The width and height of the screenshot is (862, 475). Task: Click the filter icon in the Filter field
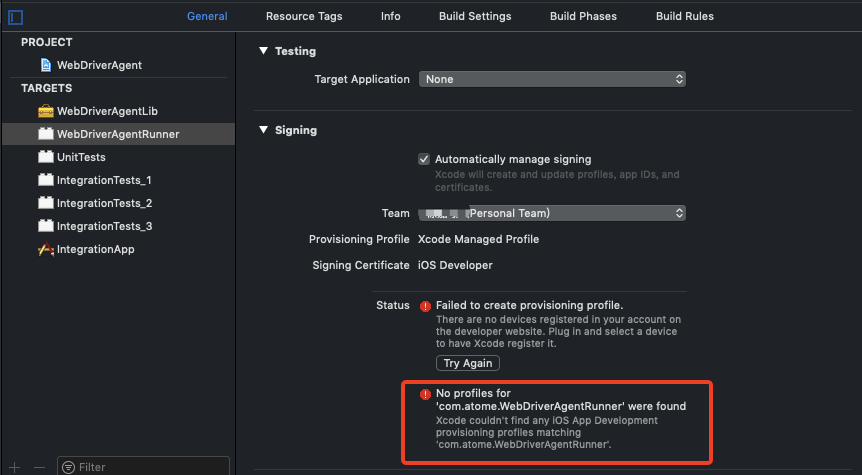click(x=69, y=467)
